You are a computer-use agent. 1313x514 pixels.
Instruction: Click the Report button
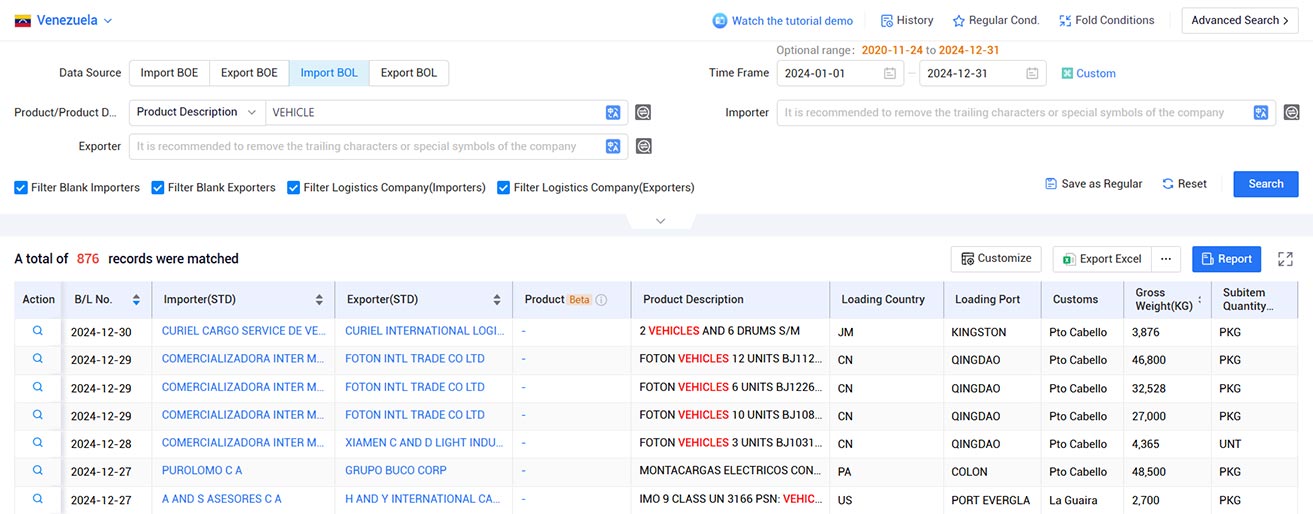tap(1226, 259)
